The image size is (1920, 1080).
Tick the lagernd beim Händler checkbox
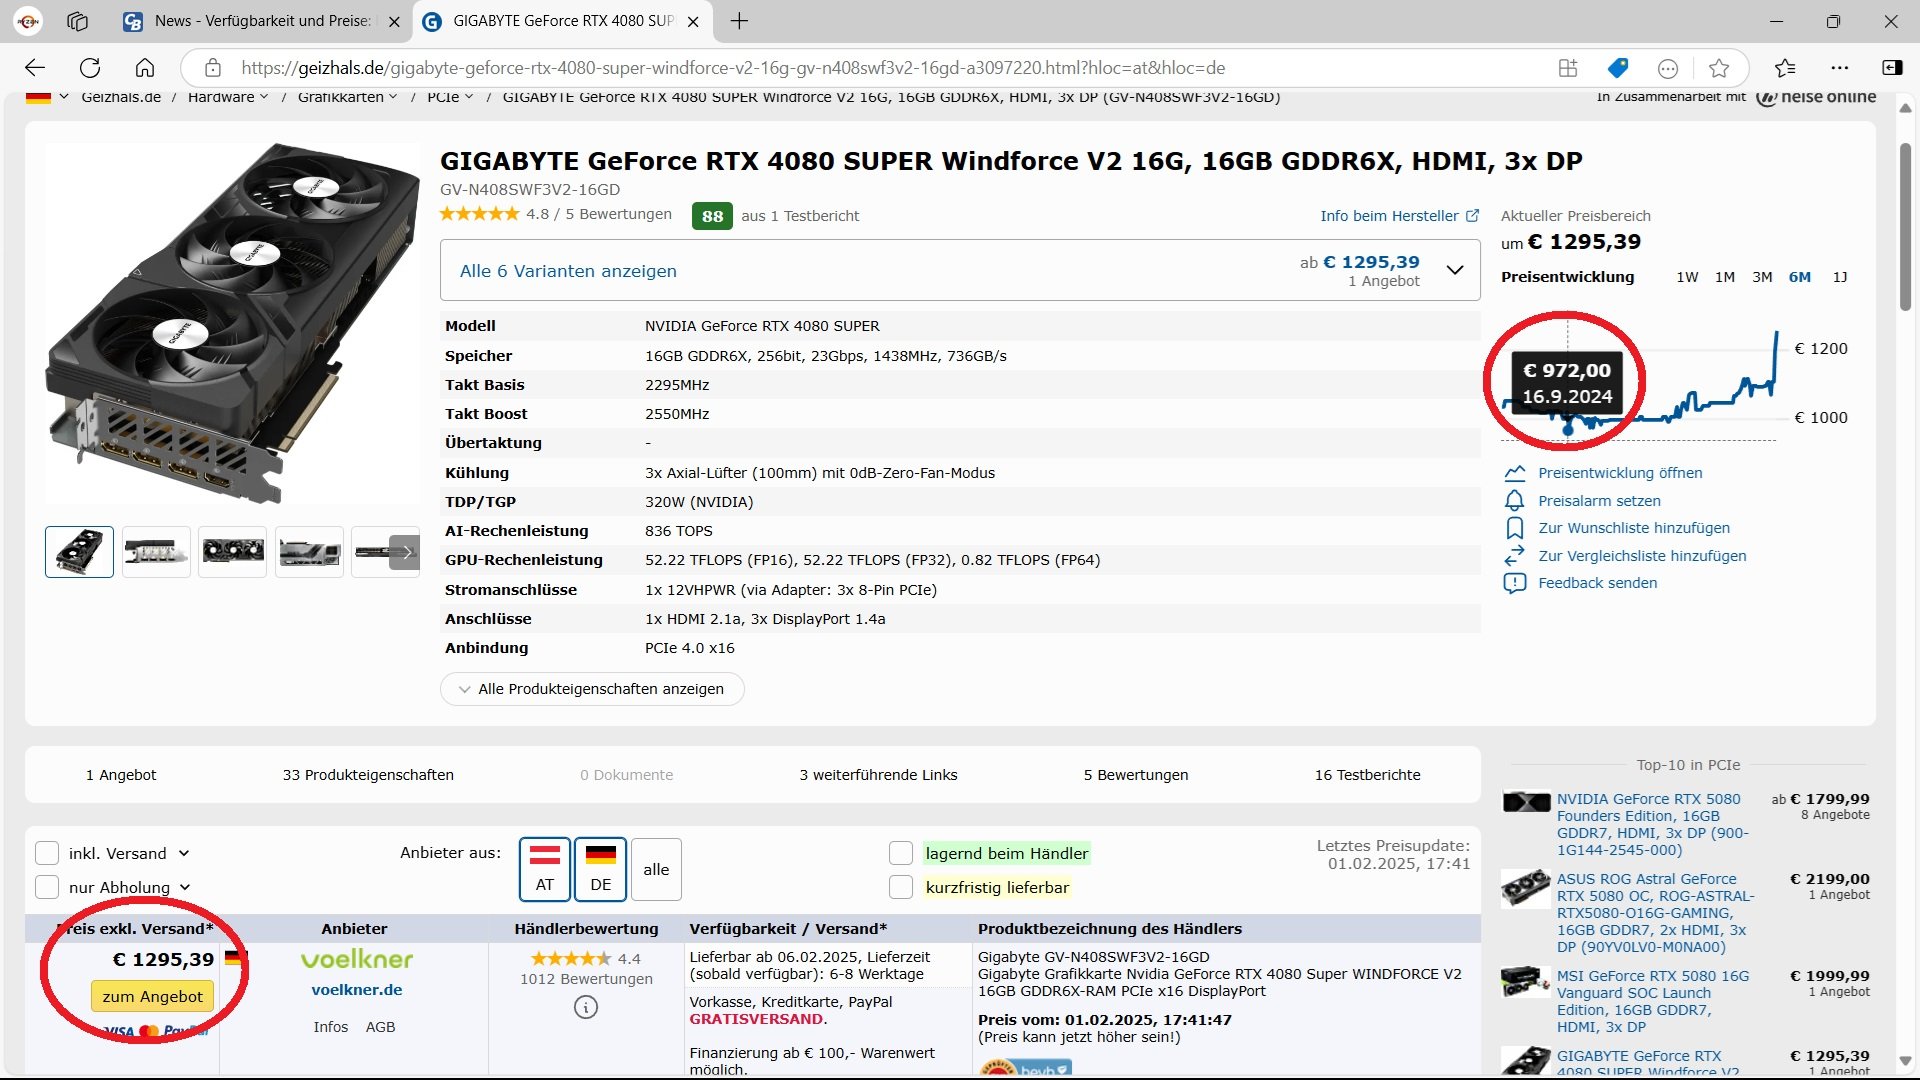click(901, 853)
